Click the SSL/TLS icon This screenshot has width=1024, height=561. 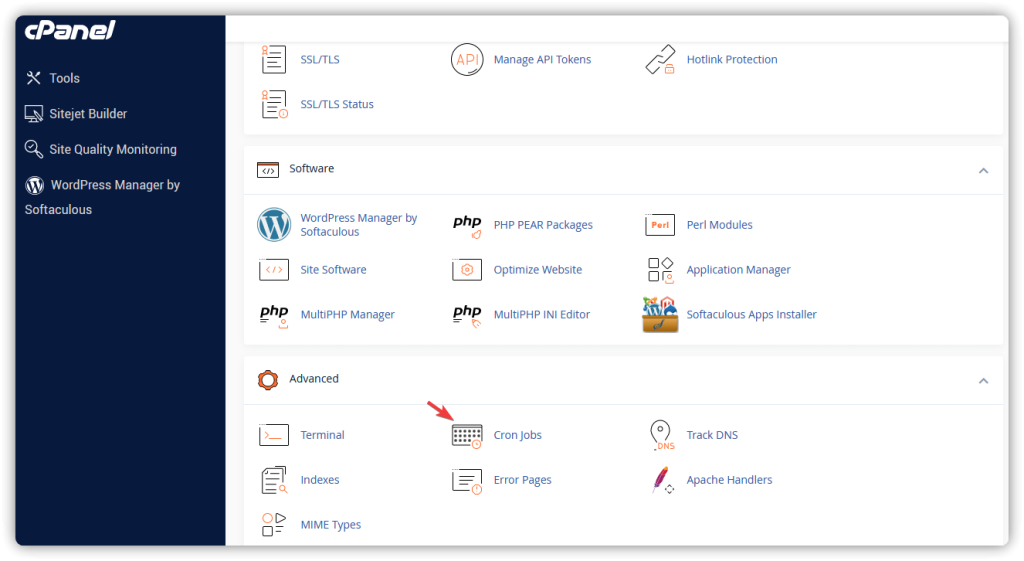(274, 59)
